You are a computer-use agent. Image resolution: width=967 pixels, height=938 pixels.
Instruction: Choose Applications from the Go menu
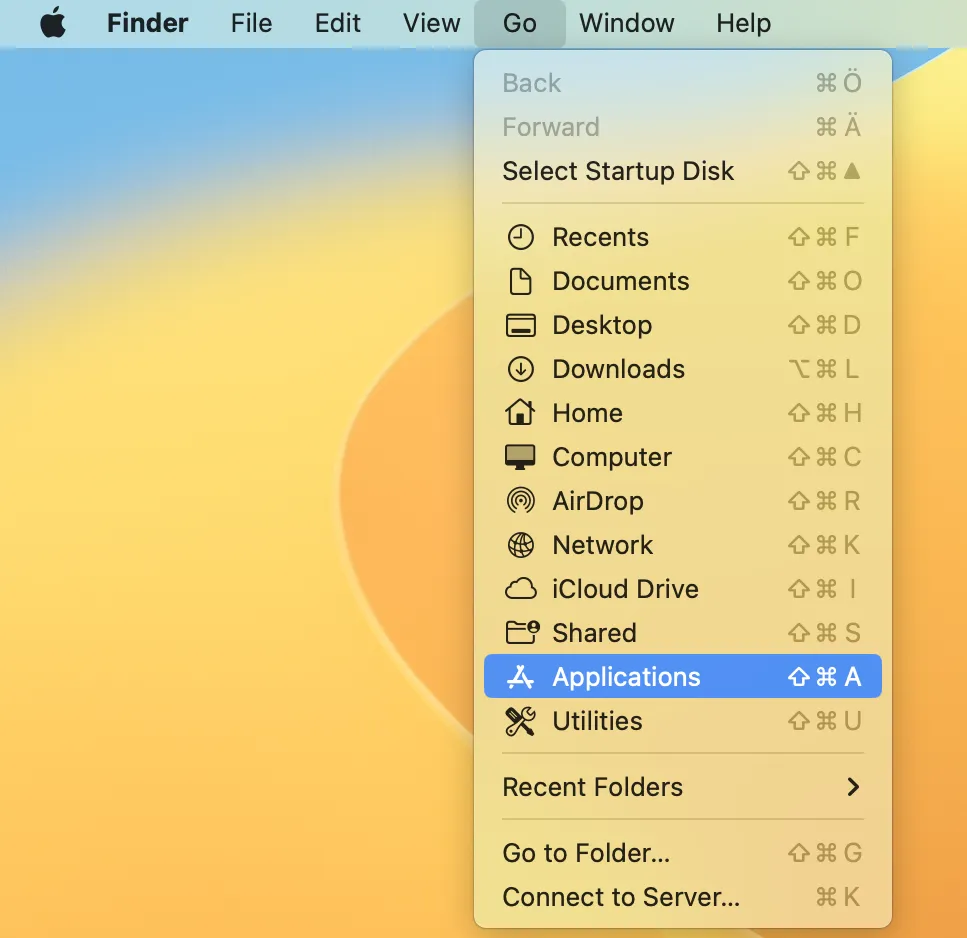(626, 677)
